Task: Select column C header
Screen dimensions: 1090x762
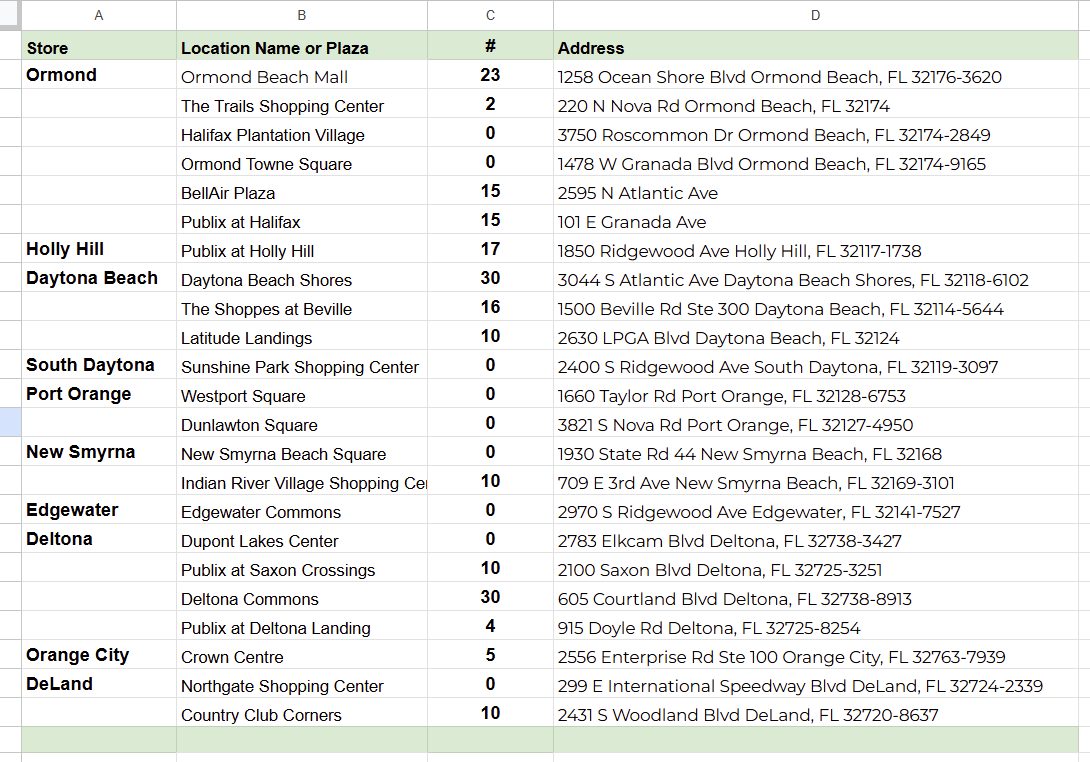Action: pos(490,15)
